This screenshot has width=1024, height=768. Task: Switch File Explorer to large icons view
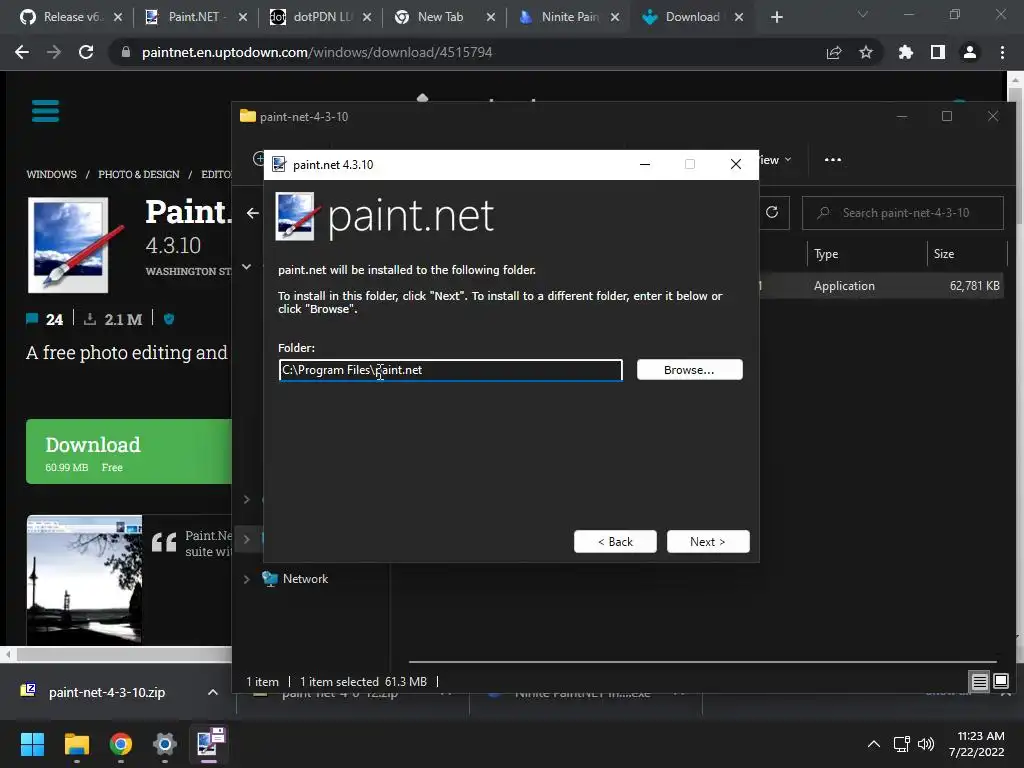(1001, 682)
